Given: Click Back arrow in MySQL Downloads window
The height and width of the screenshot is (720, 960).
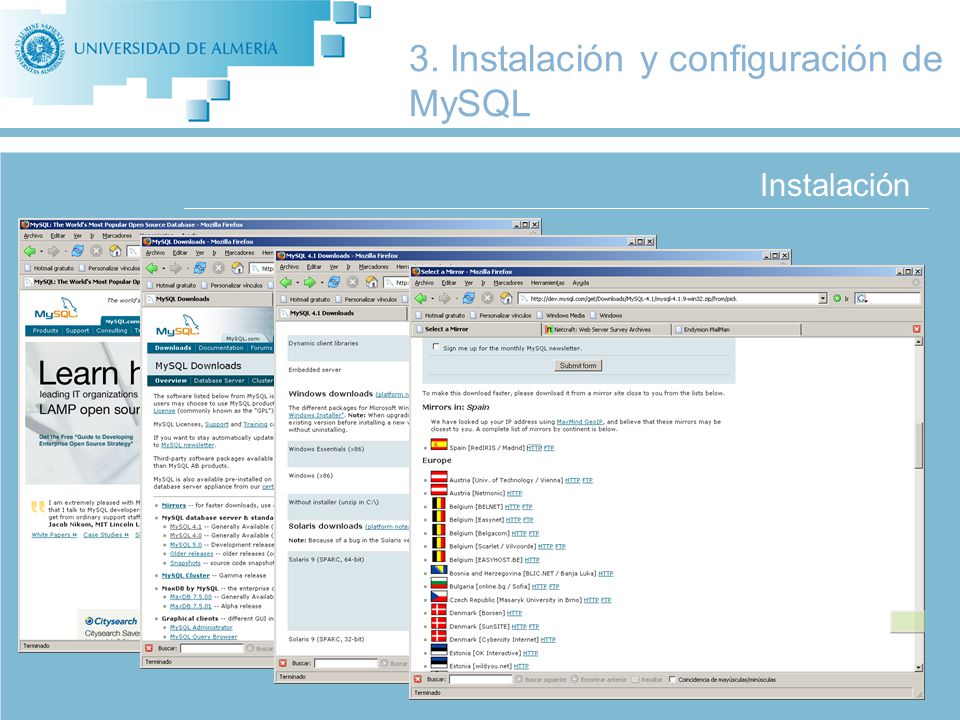Looking at the screenshot, I should (152, 268).
